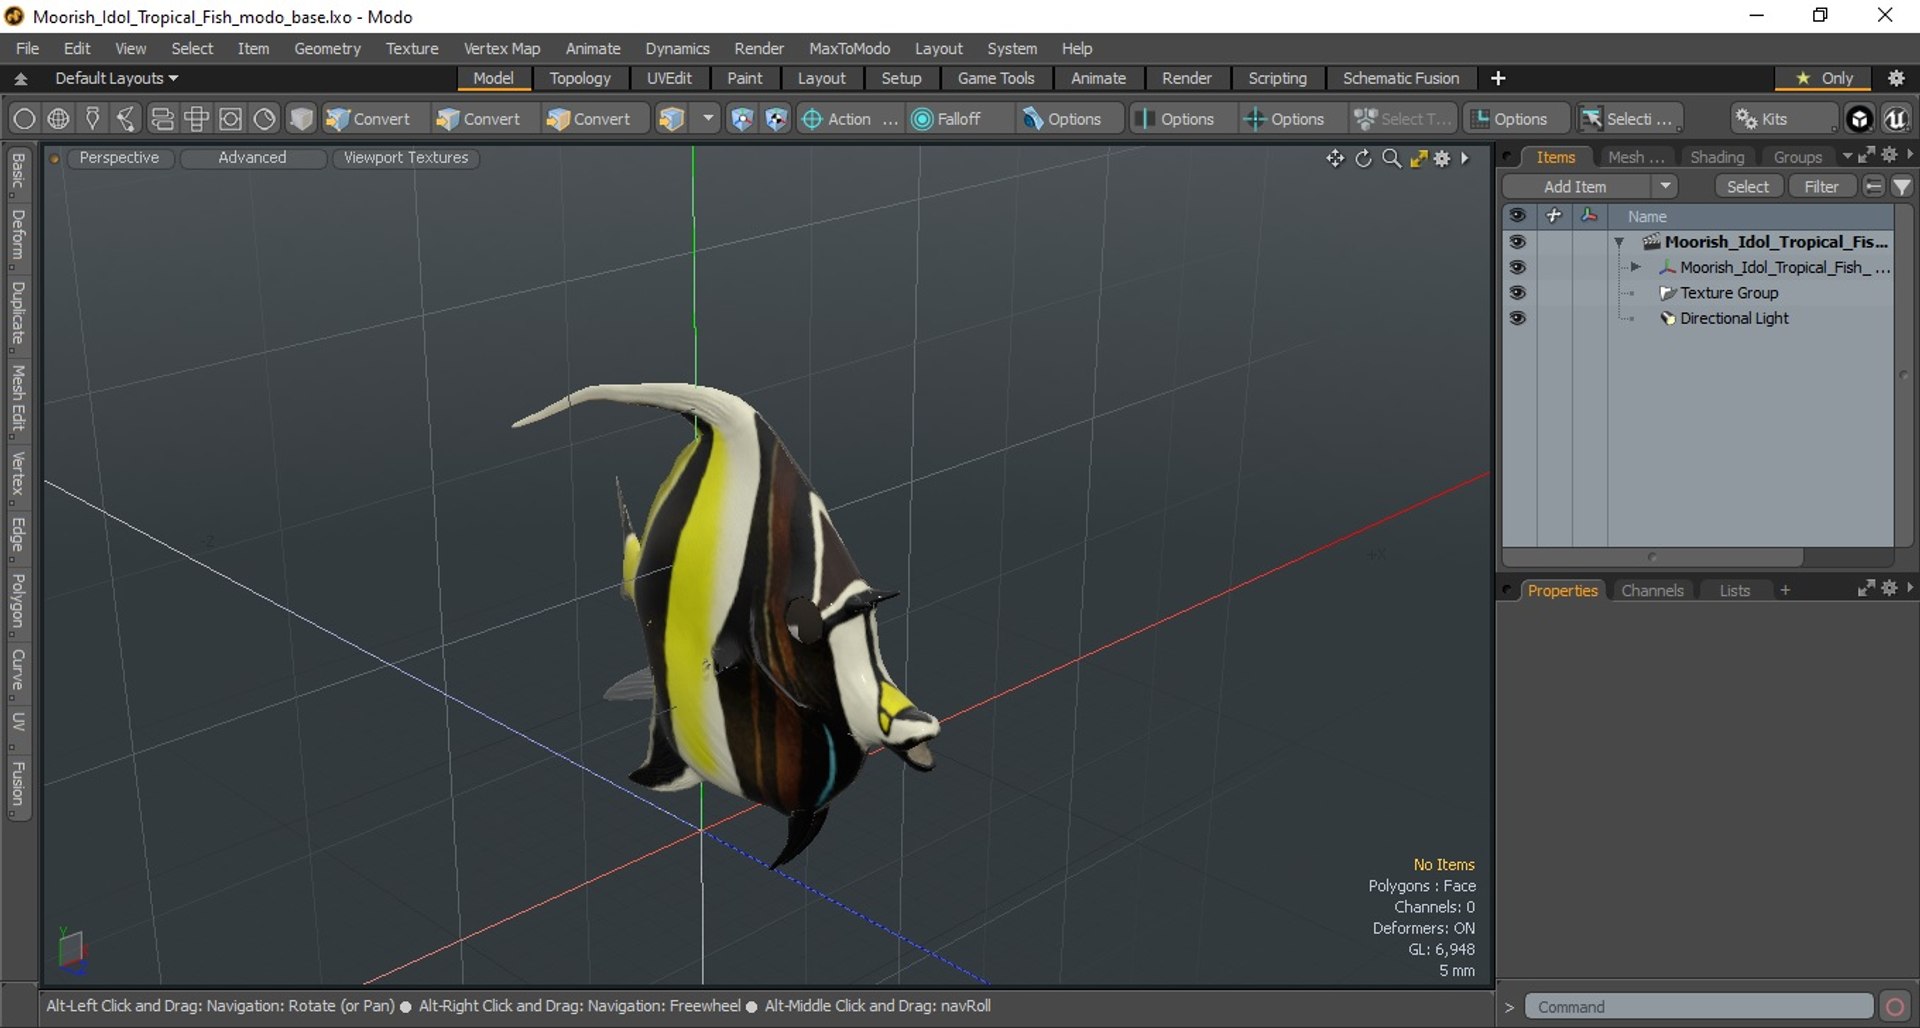Open the Geometry menu
The image size is (1920, 1028).
coord(327,48)
